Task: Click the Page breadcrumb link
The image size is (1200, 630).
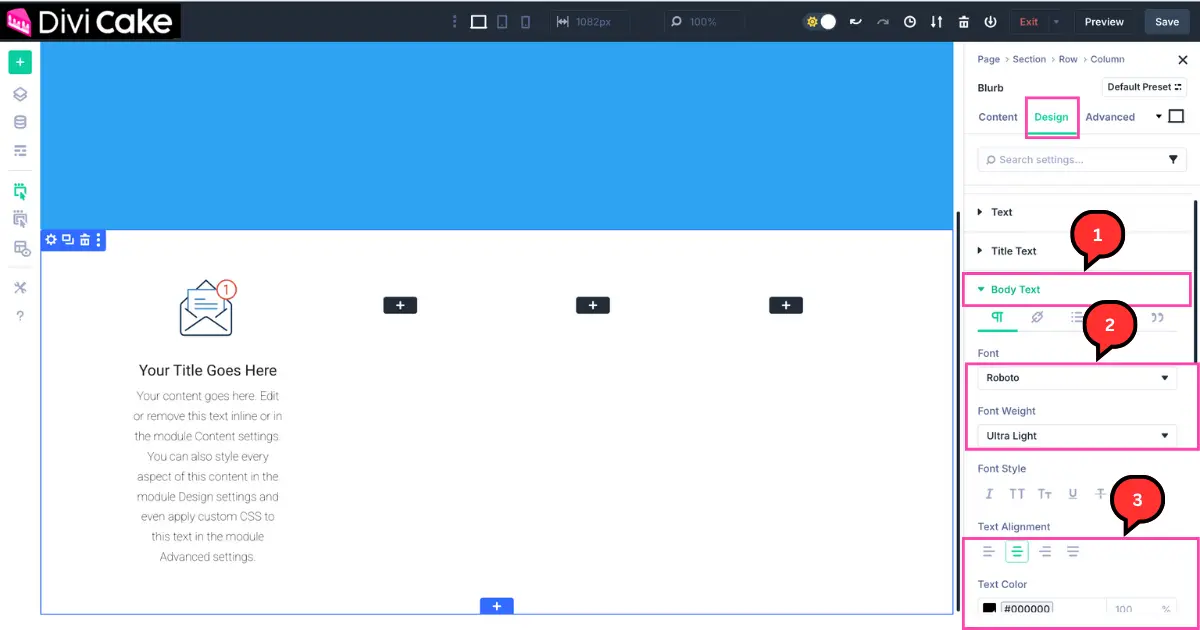Action: pyautogui.click(x=989, y=59)
